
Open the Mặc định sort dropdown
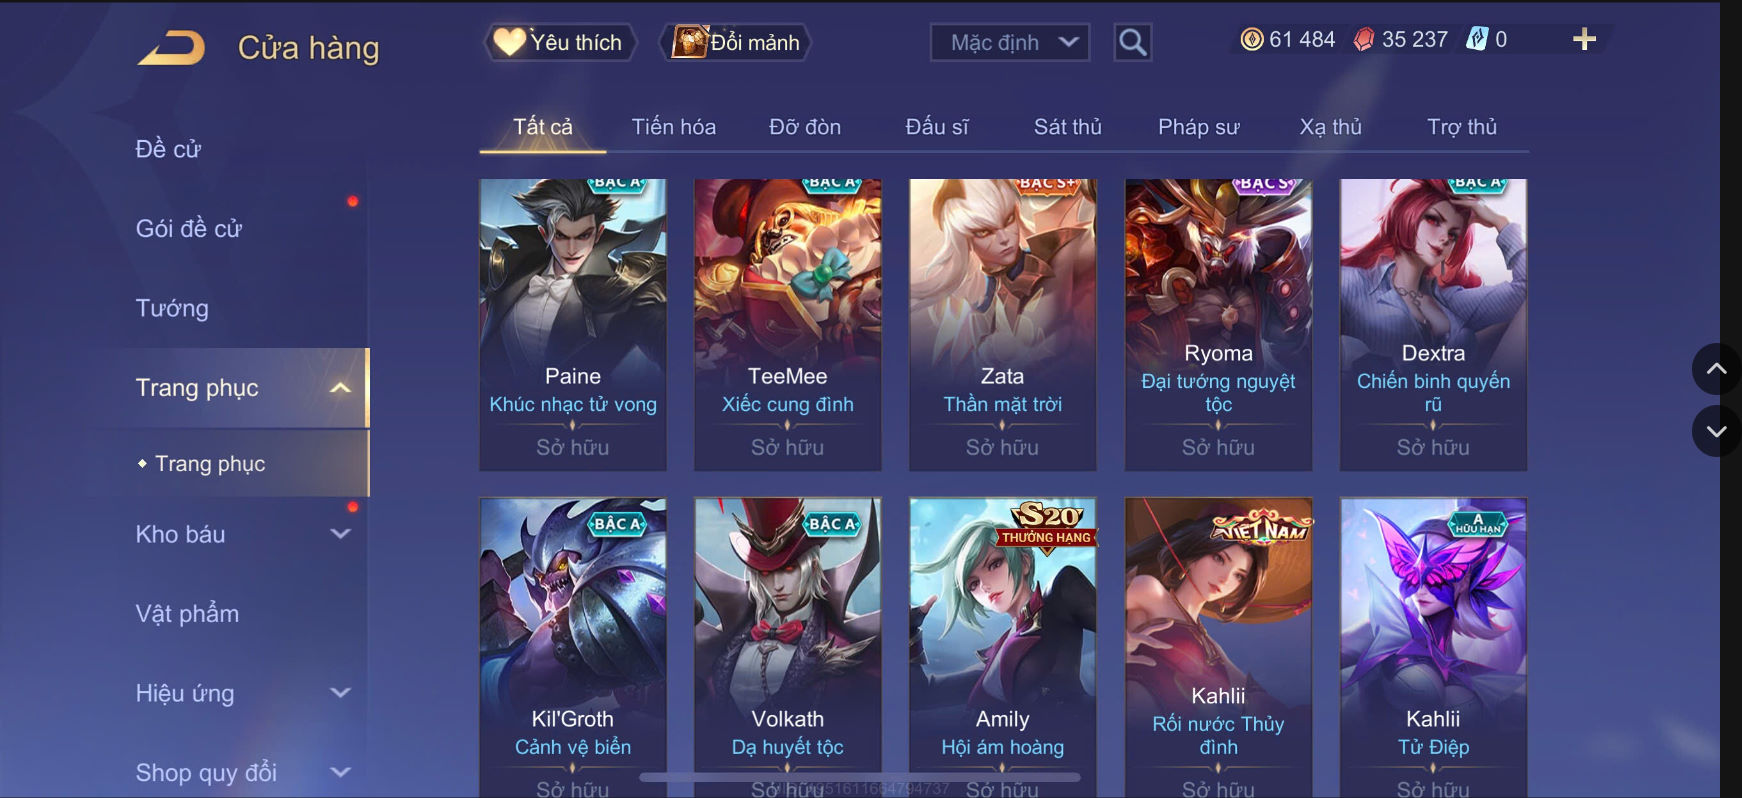(1010, 42)
